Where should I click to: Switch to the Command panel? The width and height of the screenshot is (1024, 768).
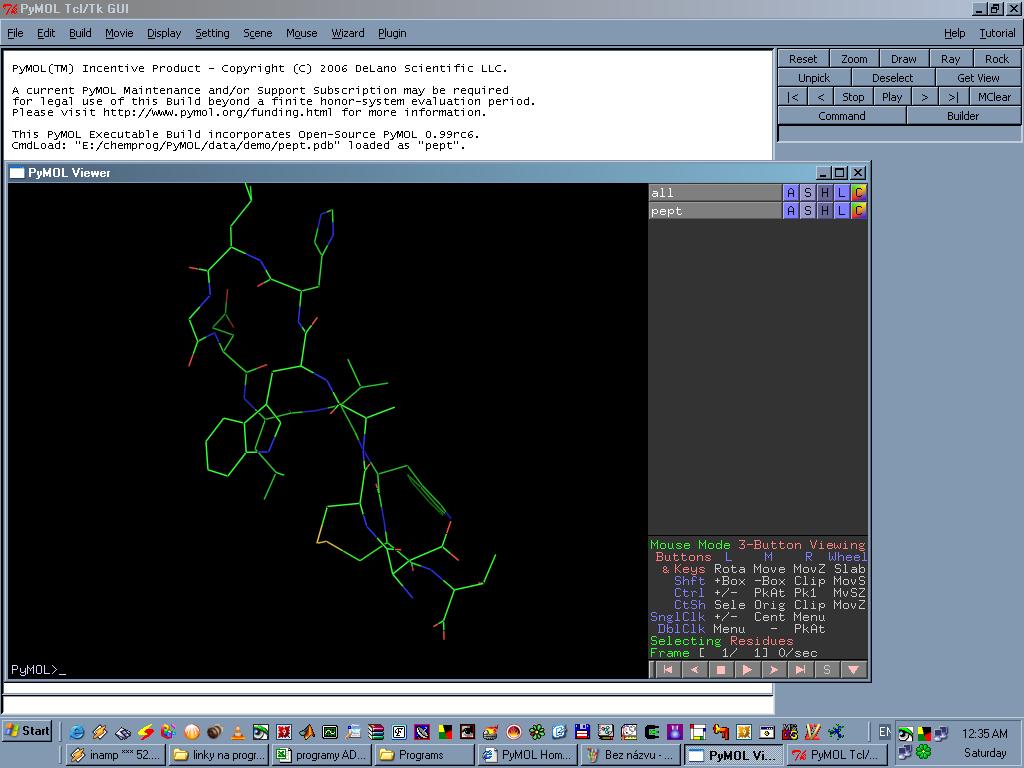842,116
